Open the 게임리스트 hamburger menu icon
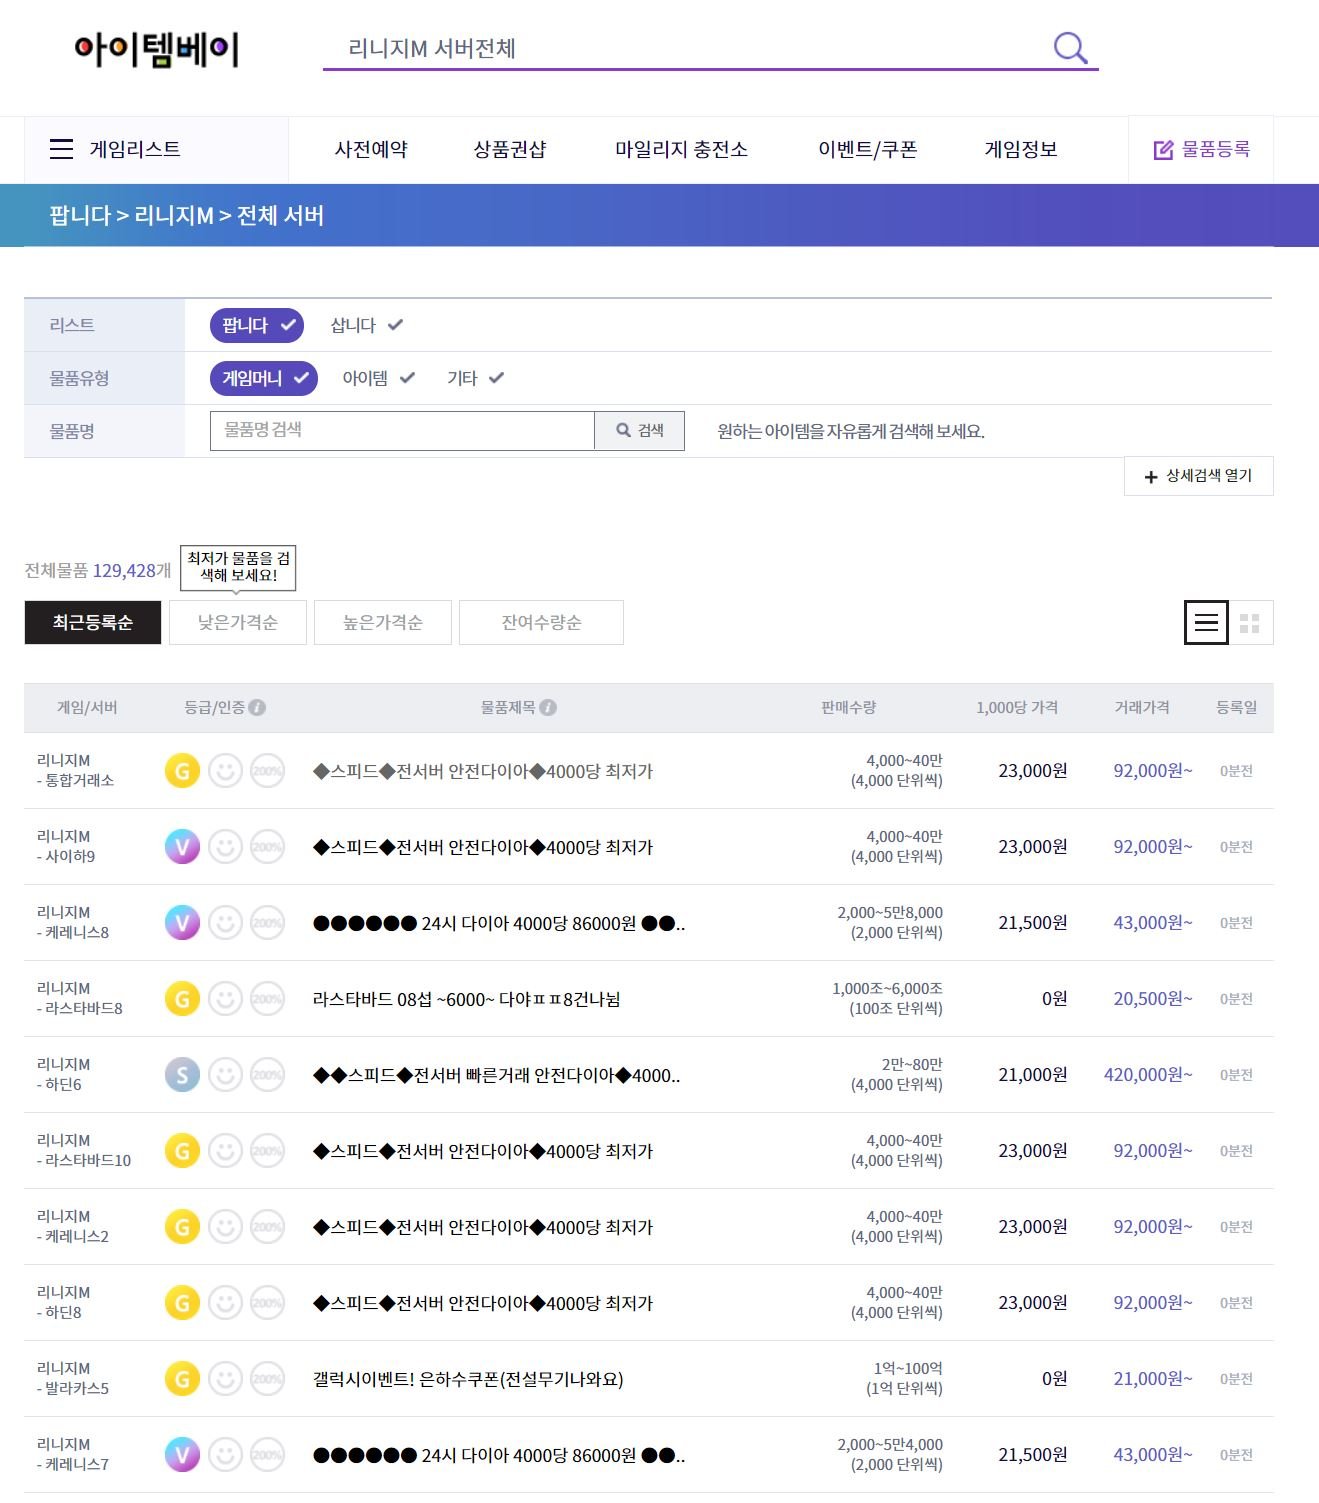The height and width of the screenshot is (1503, 1319). click(x=61, y=149)
